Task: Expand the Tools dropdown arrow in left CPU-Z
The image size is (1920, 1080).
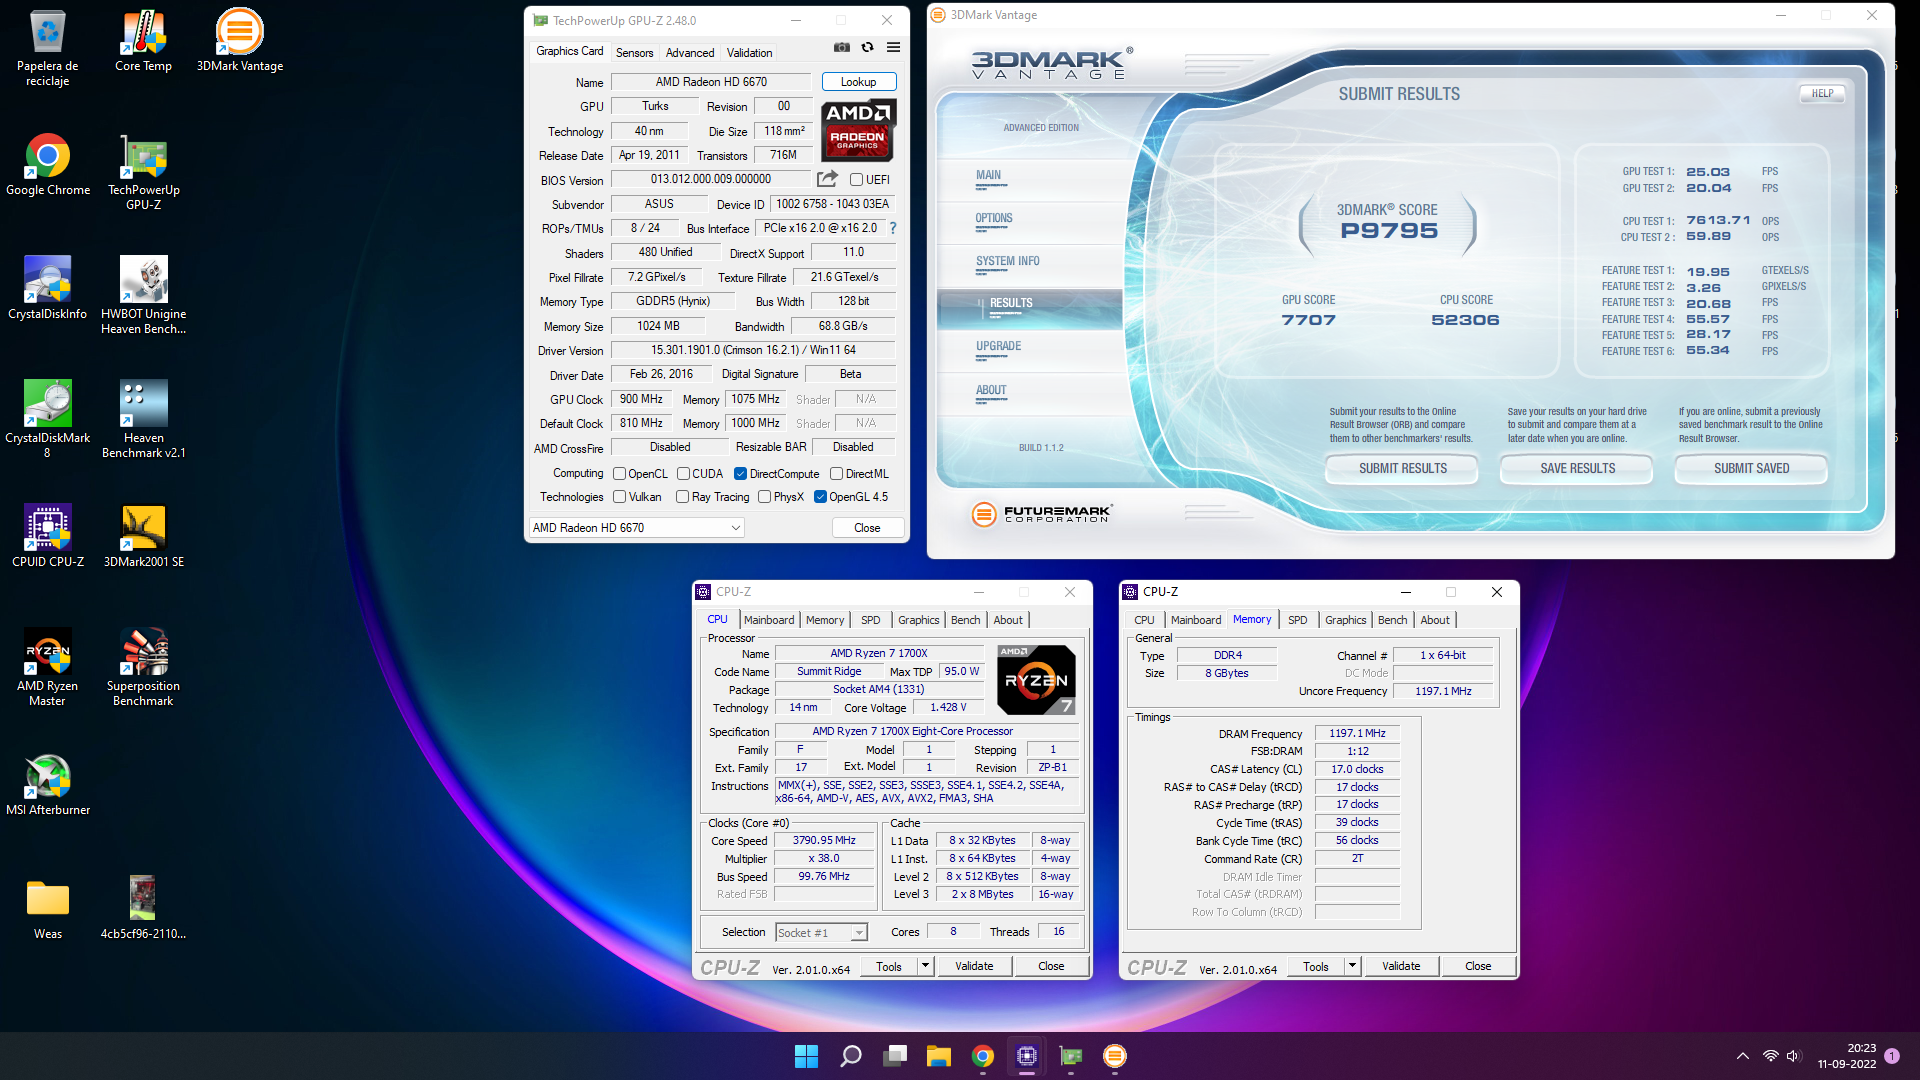Action: coord(925,966)
